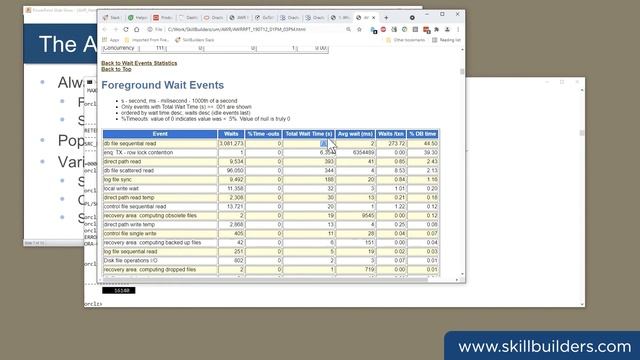Click the Avg wait (ms) column header
Viewport: 640px width, 360px height.
coord(356,134)
